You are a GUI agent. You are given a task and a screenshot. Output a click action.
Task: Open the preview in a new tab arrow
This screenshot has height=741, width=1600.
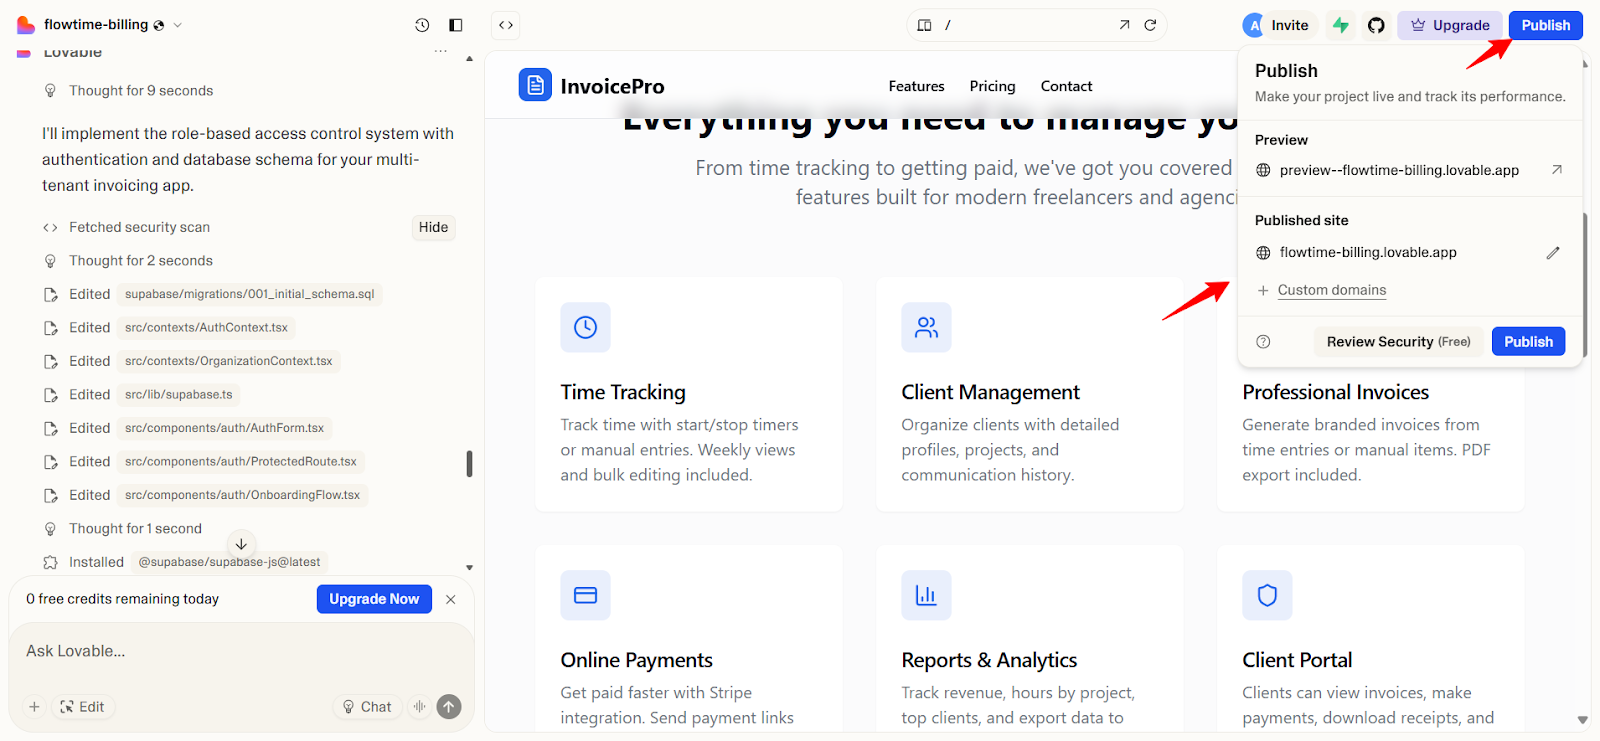1124,25
